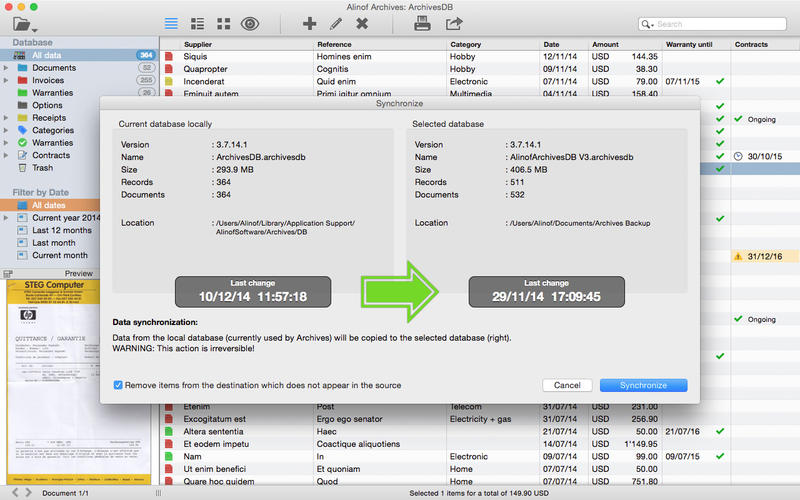
Task: Switch to grid thumbnail view
Action: pos(223,23)
